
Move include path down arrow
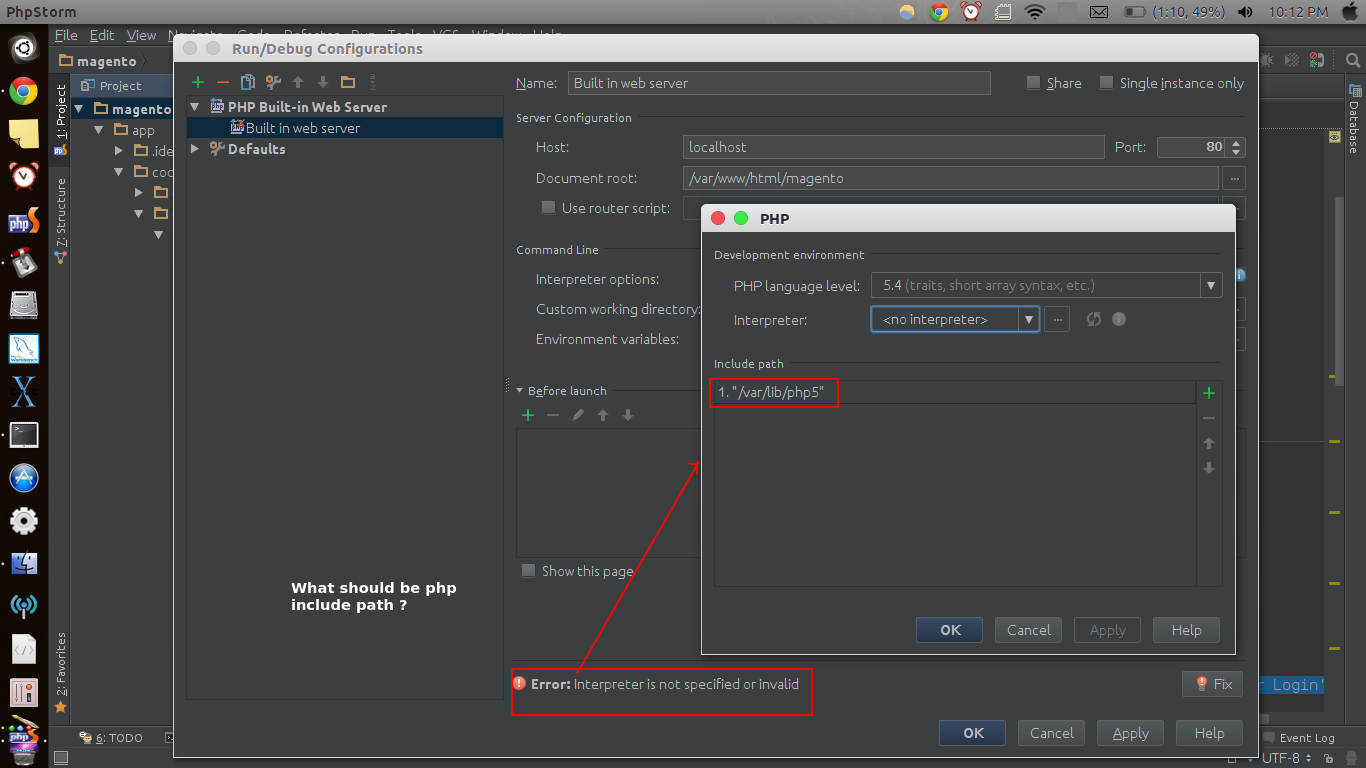[1209, 468]
